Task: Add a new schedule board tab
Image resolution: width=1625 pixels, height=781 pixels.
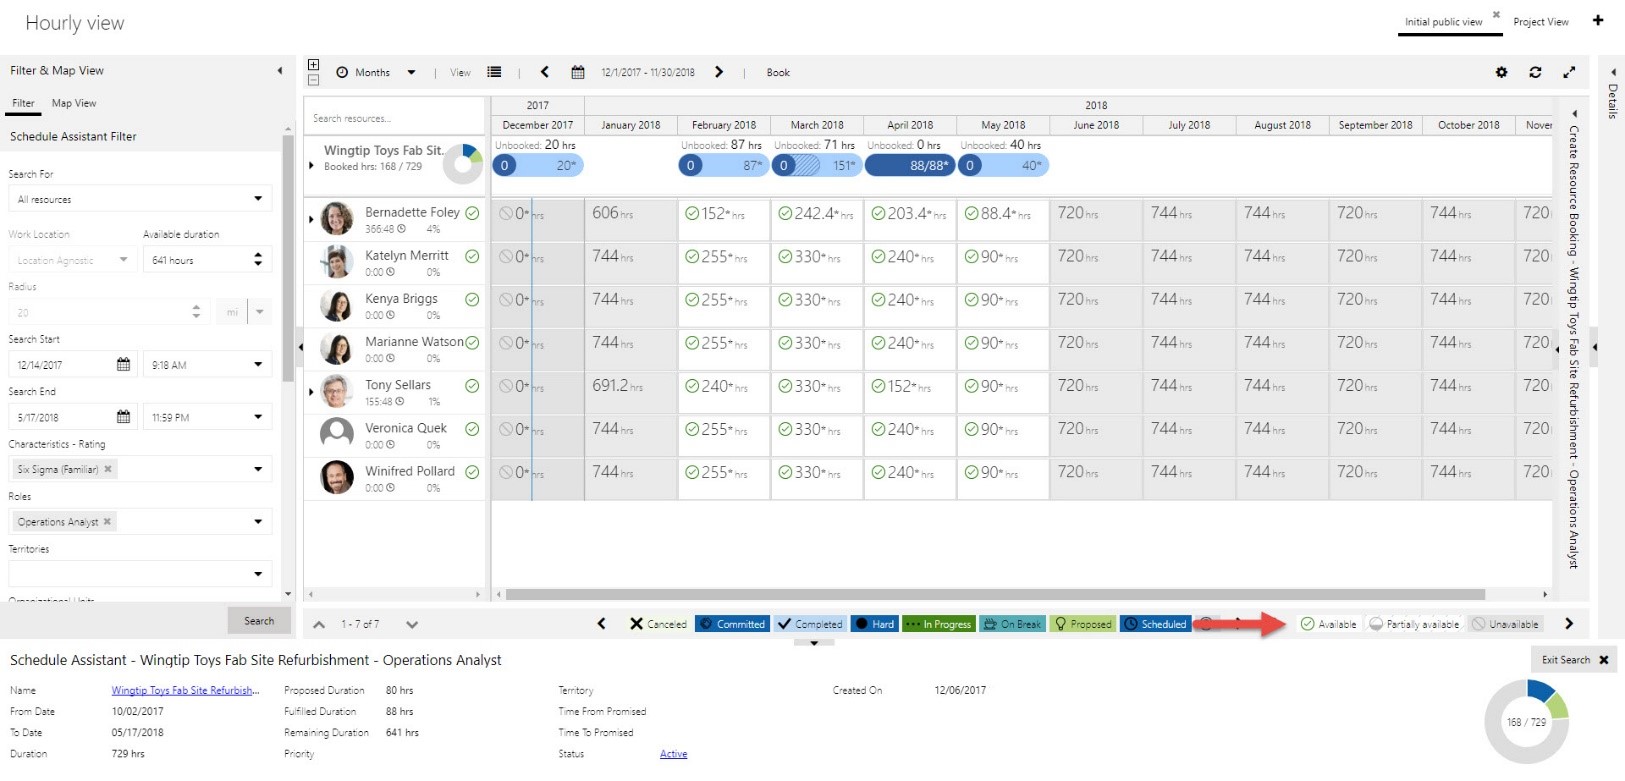Action: coord(1598,20)
